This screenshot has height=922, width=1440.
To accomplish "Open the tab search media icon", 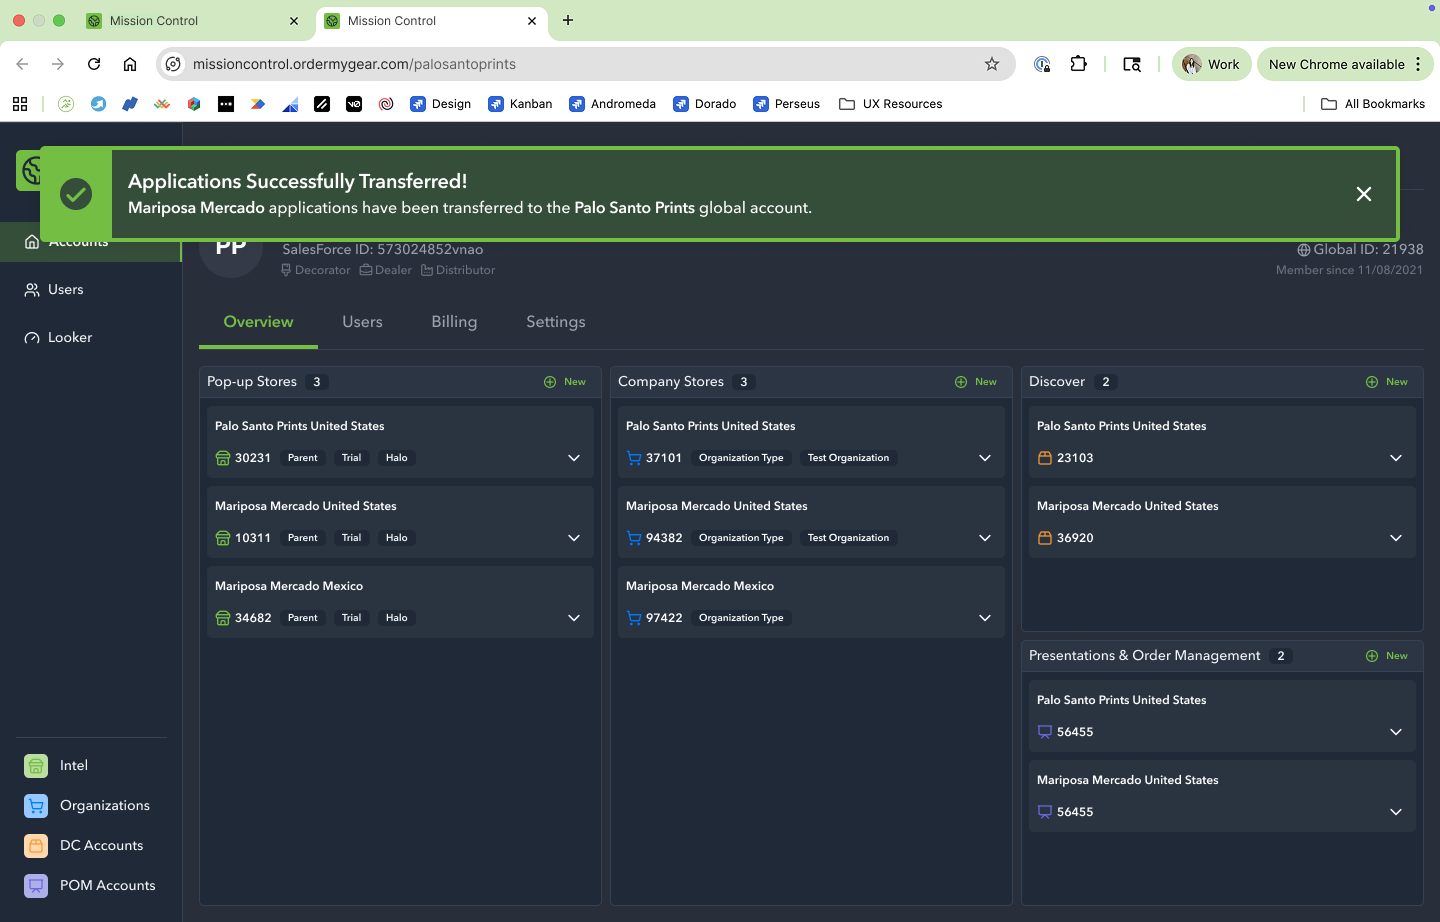I will click(1132, 64).
